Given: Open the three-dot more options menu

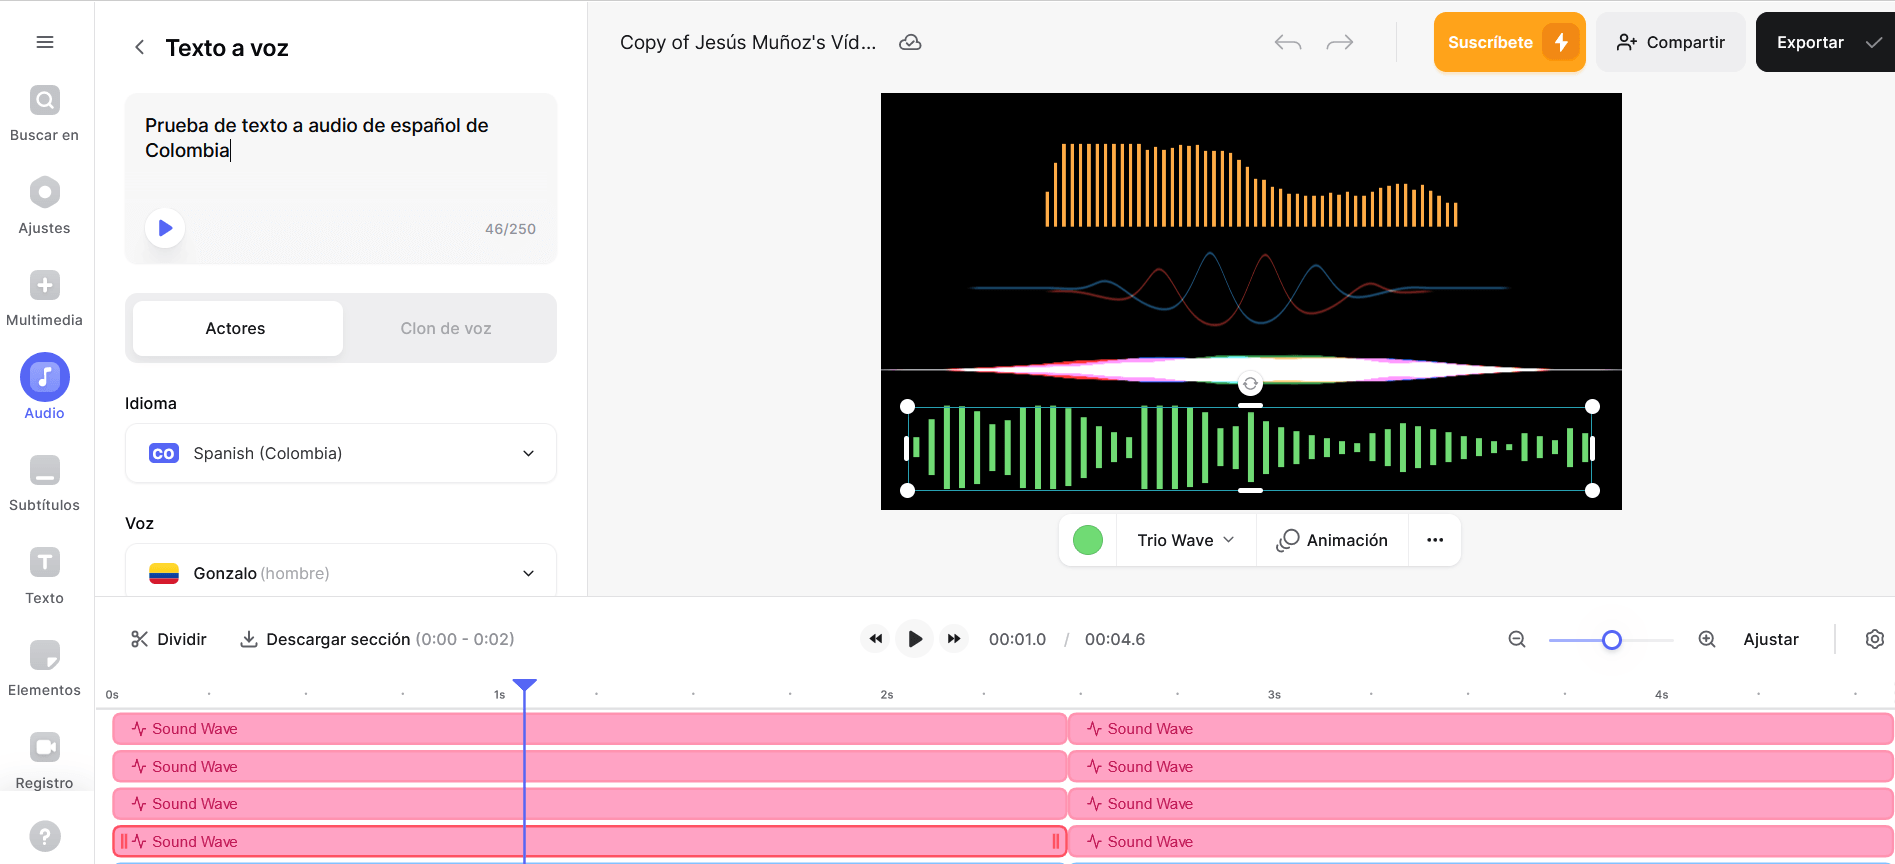Looking at the screenshot, I should click(1435, 540).
